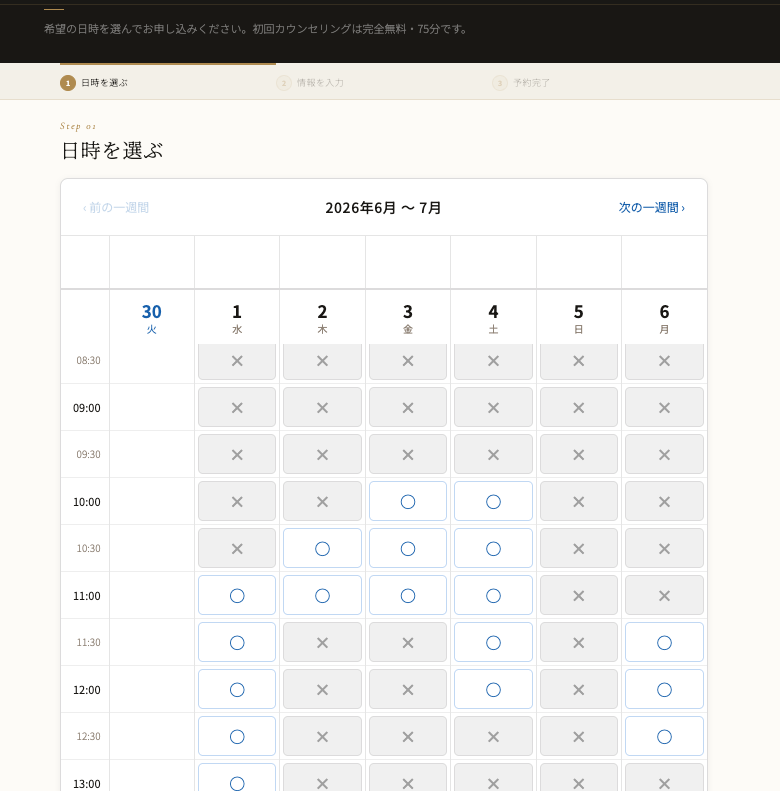This screenshot has width=780, height=791.
Task: Select step 2 情報を入力 tab
Action: tap(310, 83)
